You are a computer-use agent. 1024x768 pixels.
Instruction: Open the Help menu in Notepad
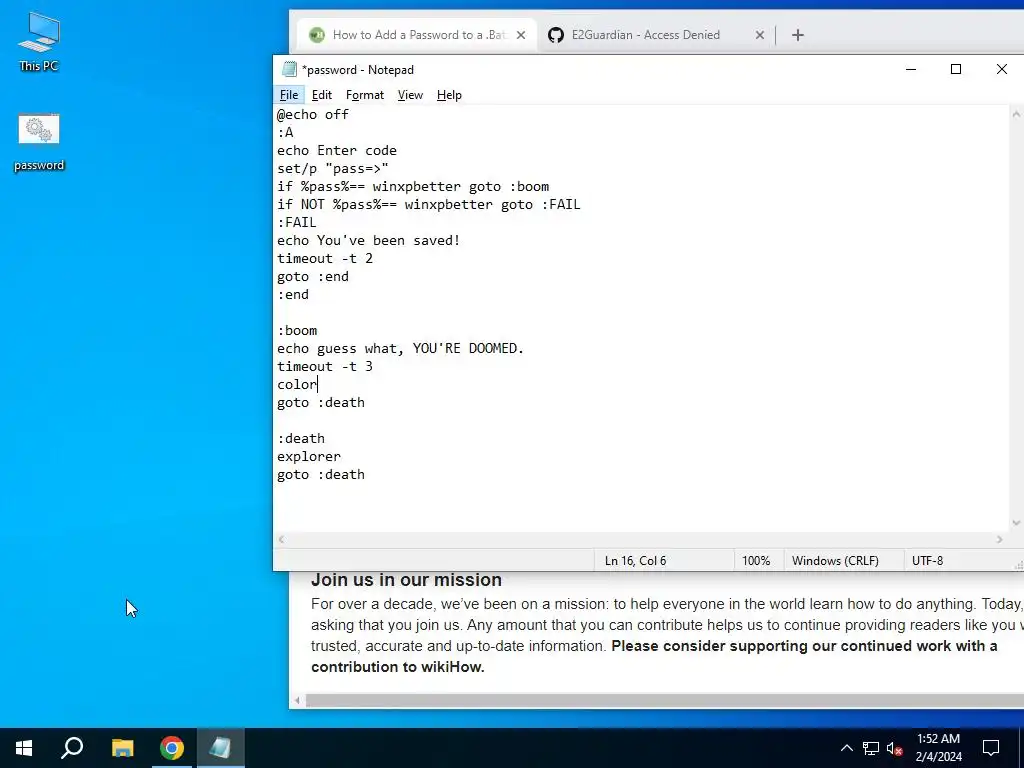tap(449, 95)
